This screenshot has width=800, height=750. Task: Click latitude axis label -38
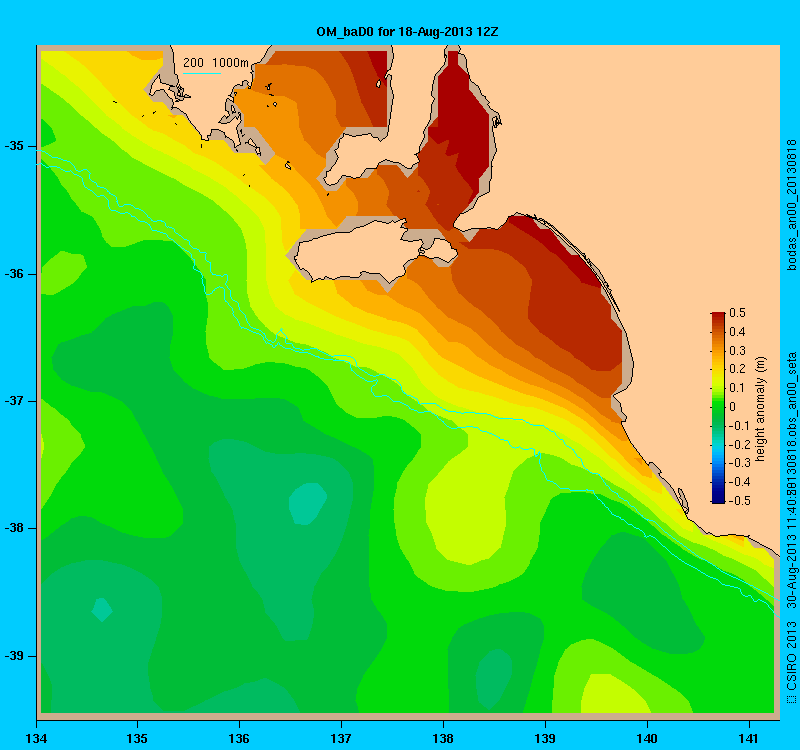(x=14, y=528)
